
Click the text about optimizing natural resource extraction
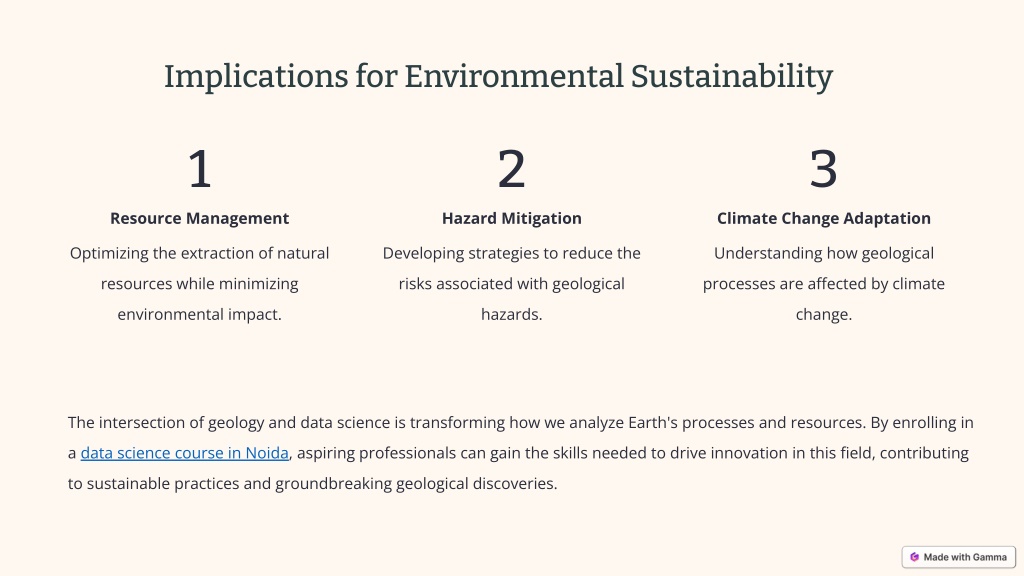199,283
